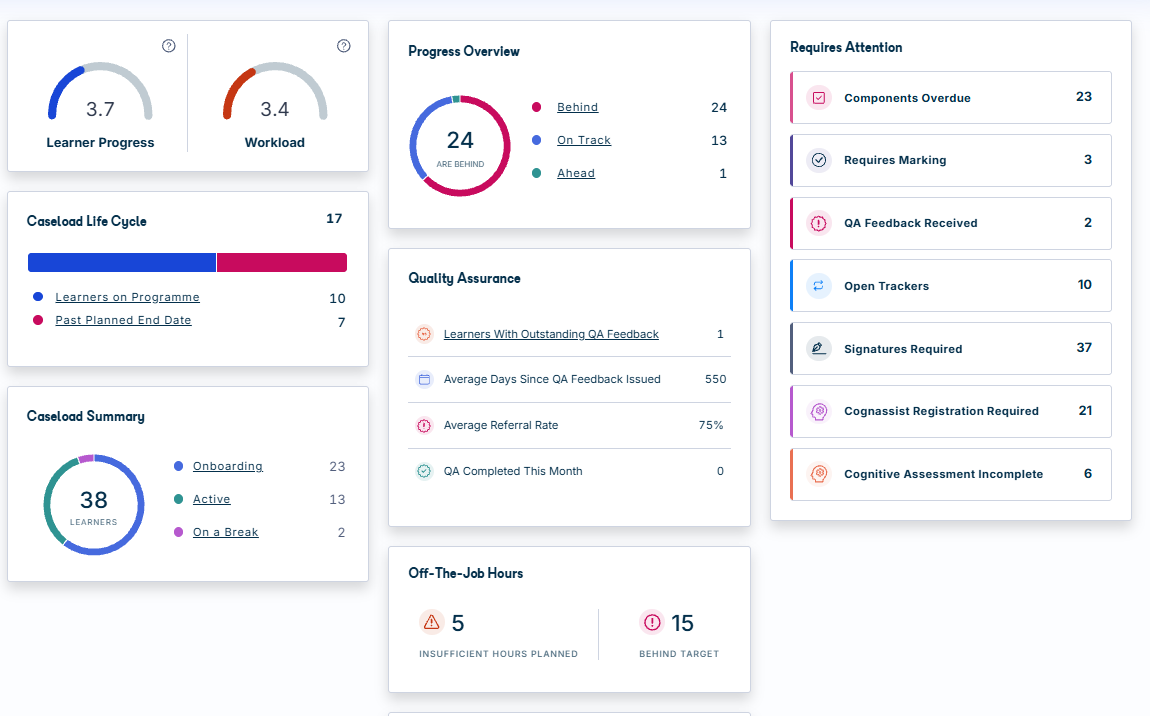Click the Caseload Summary donut chart

[94, 505]
